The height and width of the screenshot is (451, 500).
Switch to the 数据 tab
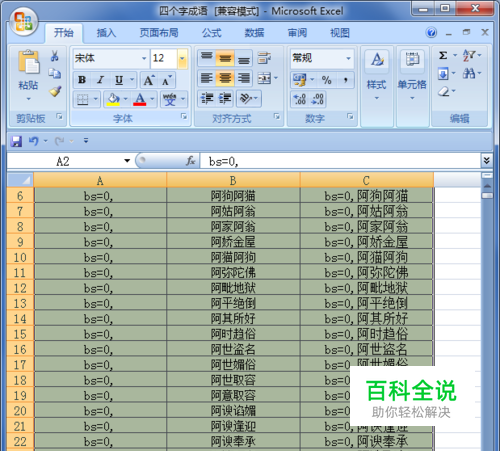(254, 33)
